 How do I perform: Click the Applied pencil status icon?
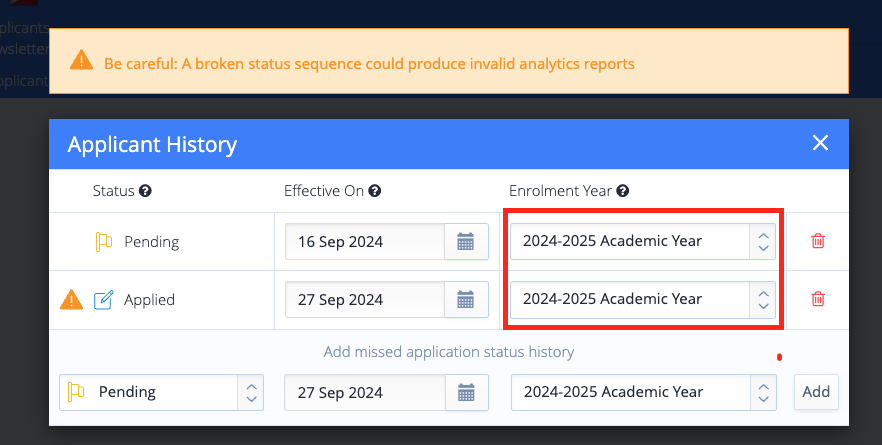click(104, 300)
